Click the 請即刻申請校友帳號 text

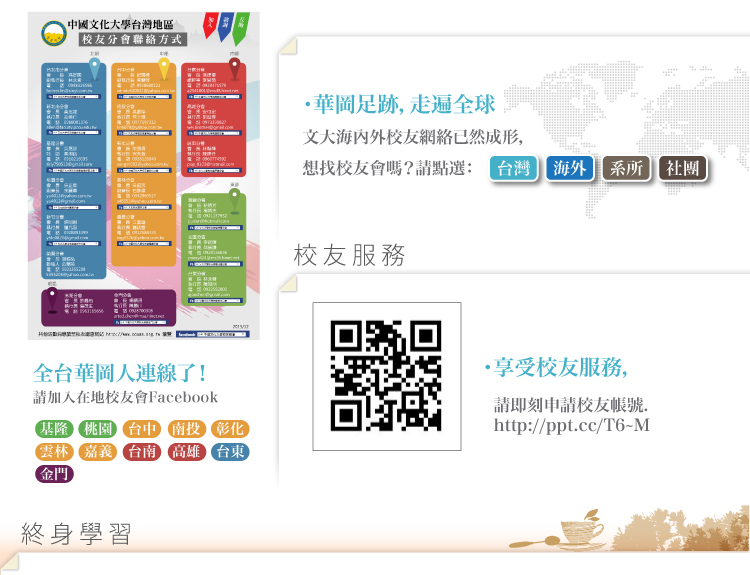(571, 405)
